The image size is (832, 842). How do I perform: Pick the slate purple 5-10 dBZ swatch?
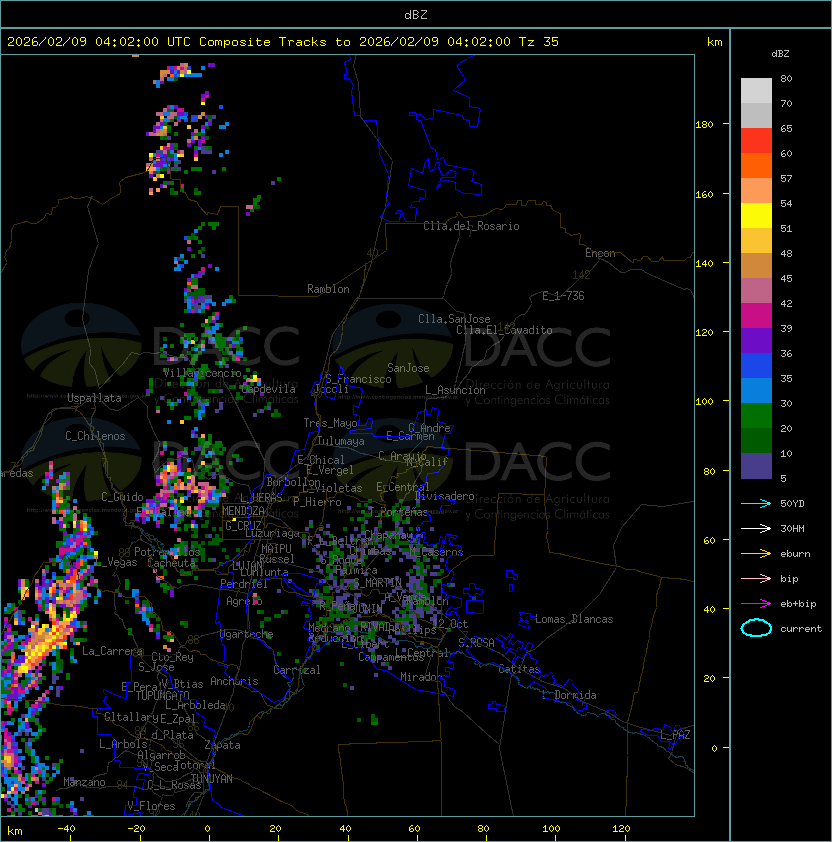756,465
